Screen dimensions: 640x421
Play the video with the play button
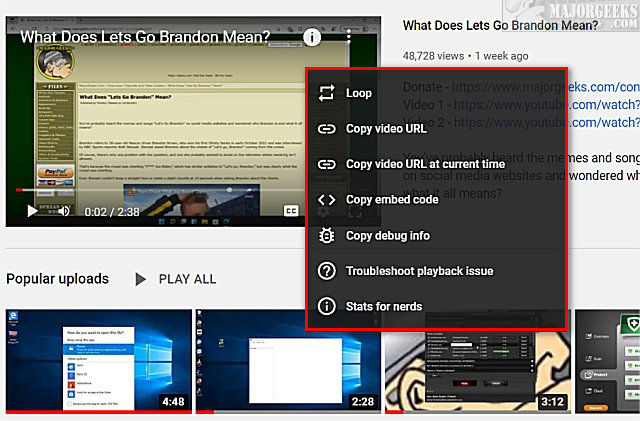click(32, 211)
